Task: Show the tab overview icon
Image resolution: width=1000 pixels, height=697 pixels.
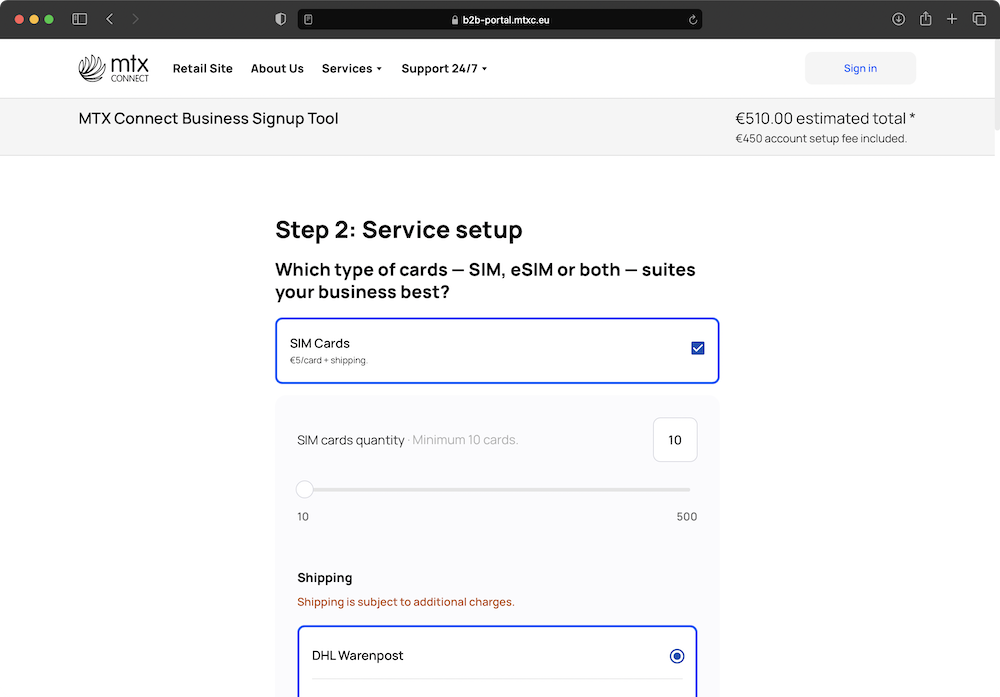Action: (979, 19)
